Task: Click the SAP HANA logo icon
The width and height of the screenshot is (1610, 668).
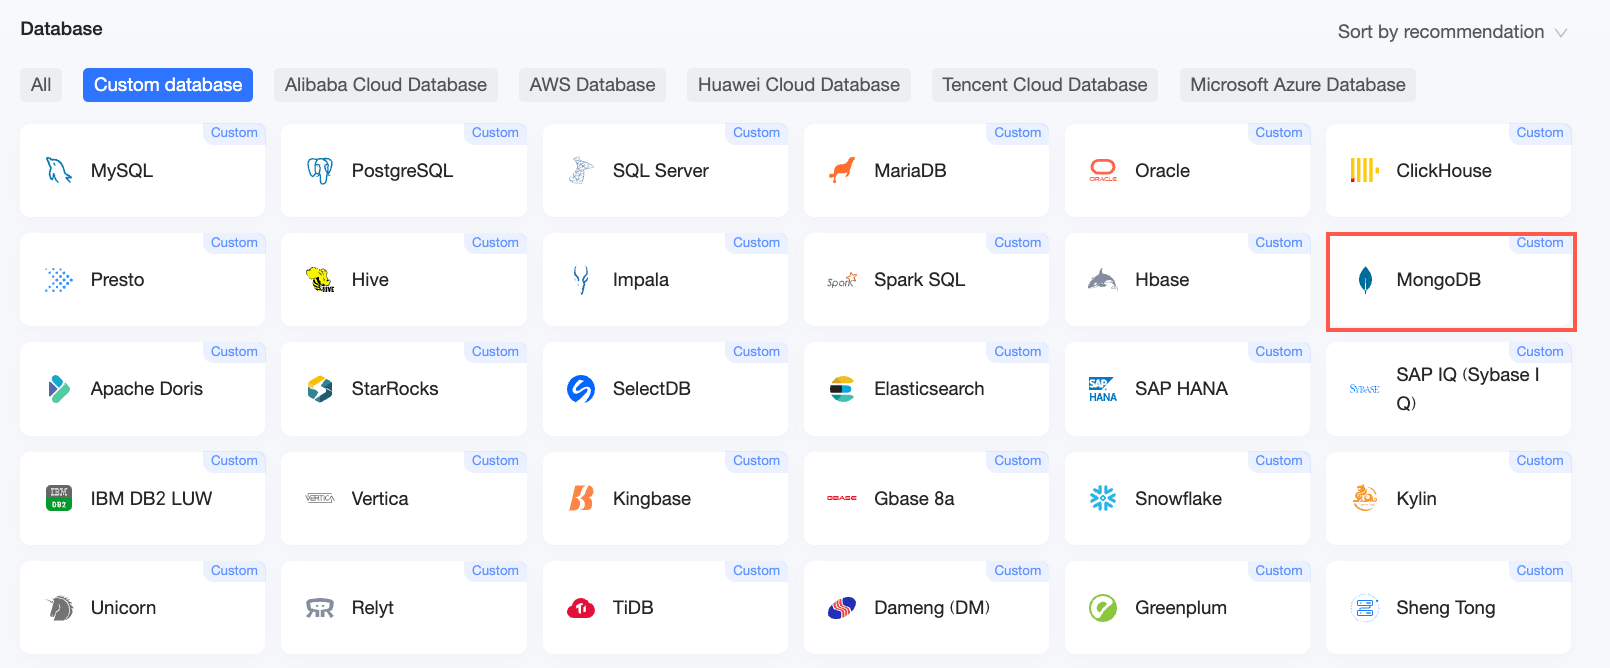Action: coord(1103,389)
